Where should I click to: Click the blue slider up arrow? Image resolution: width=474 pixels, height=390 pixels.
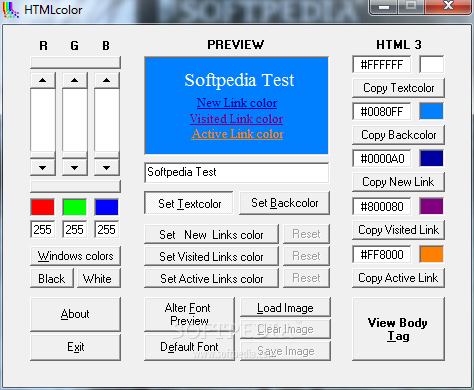tap(107, 80)
